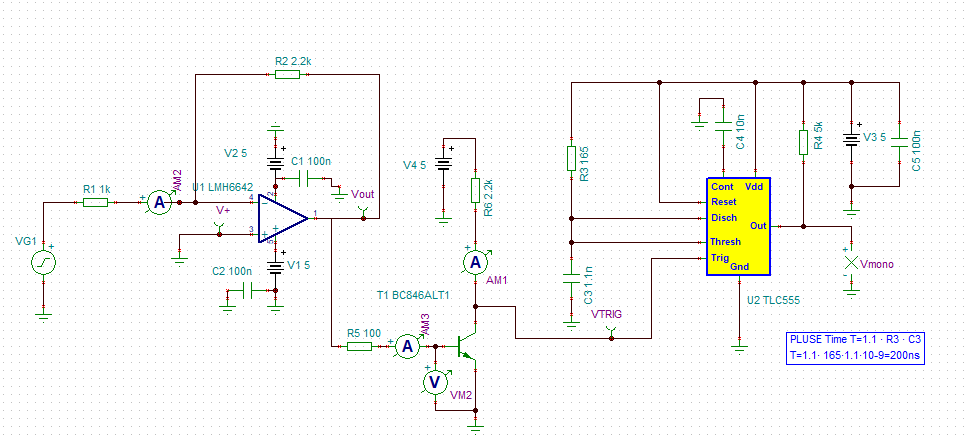This screenshot has width=970, height=438.
Task: Select capacitor C2 100n
Action: tap(248, 290)
